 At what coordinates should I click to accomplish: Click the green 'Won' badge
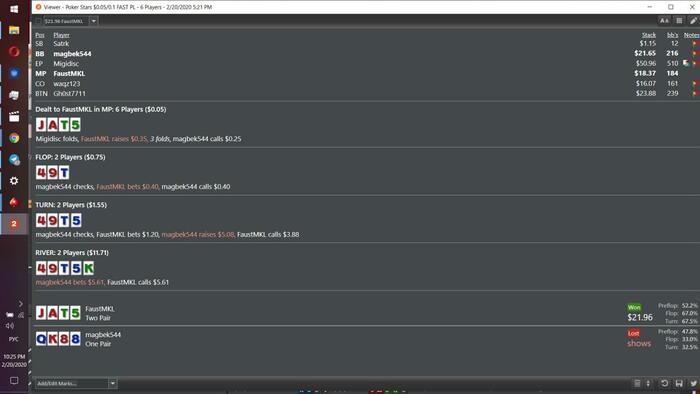(634, 307)
